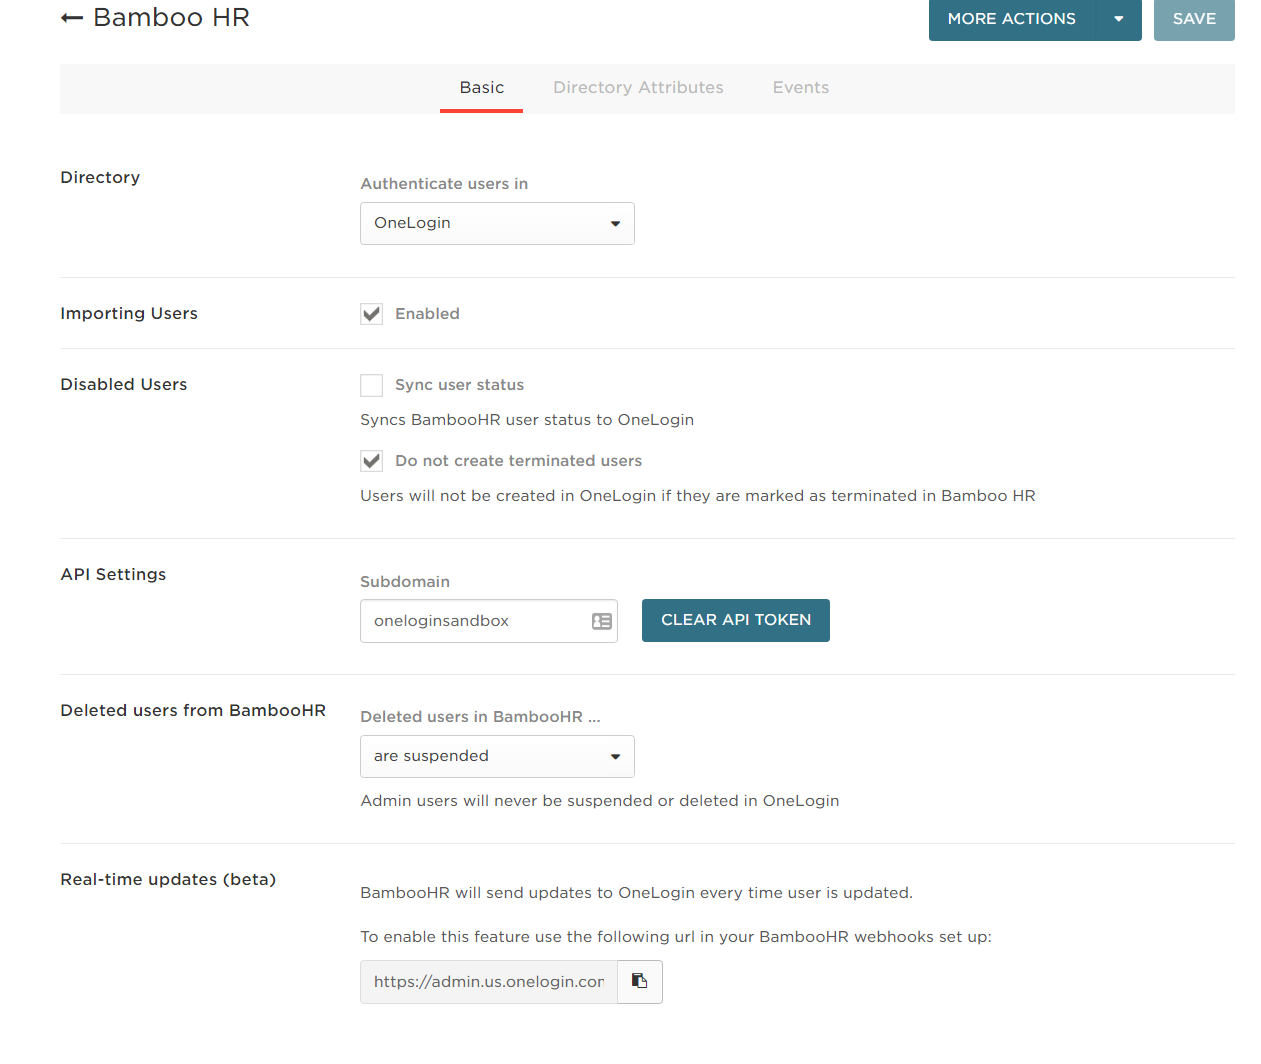Enable the Sync user status checkbox
This screenshot has width=1261, height=1064.
coord(372,385)
